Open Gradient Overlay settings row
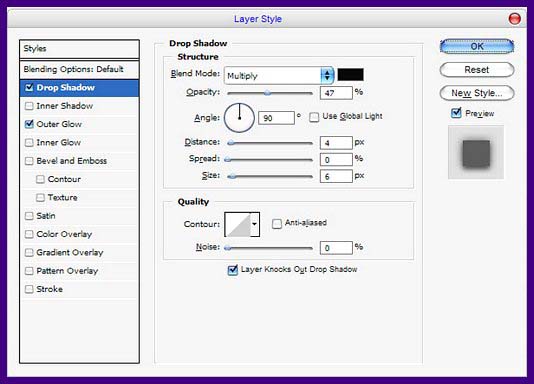This screenshot has height=384, width=534. (x=79, y=253)
